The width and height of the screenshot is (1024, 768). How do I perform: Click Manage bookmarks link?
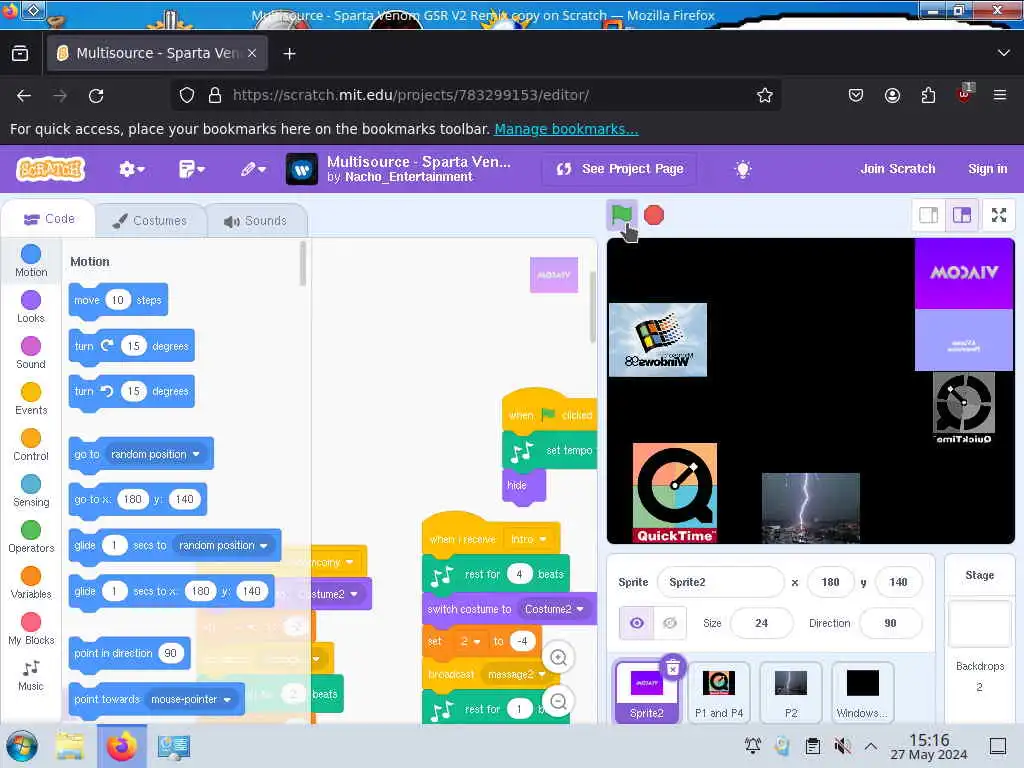coord(566,129)
